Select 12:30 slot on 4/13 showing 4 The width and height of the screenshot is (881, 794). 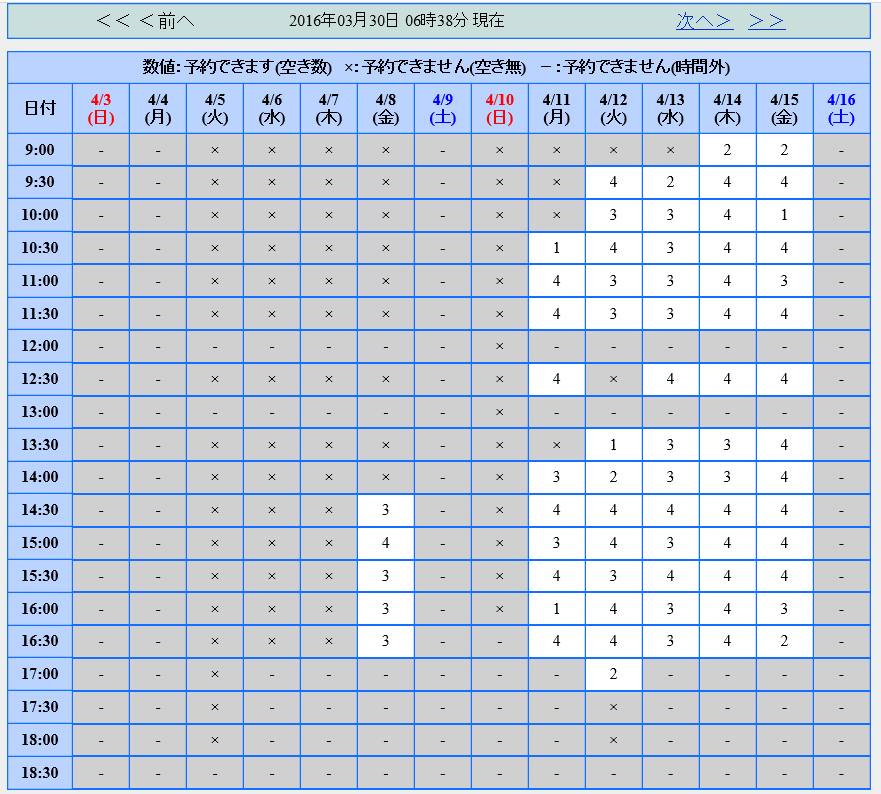[x=670, y=379]
